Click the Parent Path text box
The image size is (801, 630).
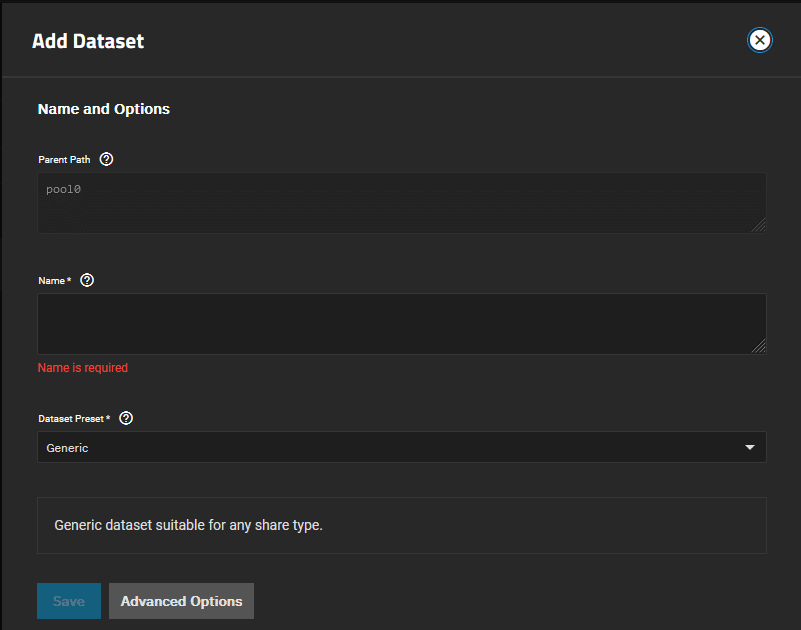coord(401,203)
